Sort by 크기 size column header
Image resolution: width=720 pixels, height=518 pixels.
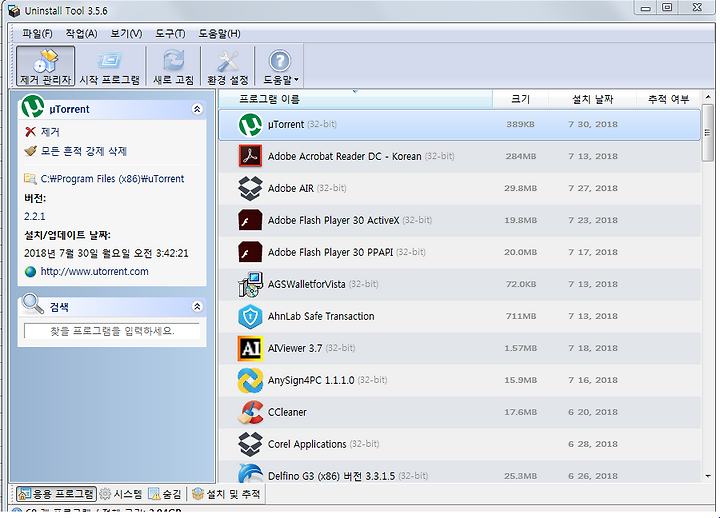click(520, 99)
